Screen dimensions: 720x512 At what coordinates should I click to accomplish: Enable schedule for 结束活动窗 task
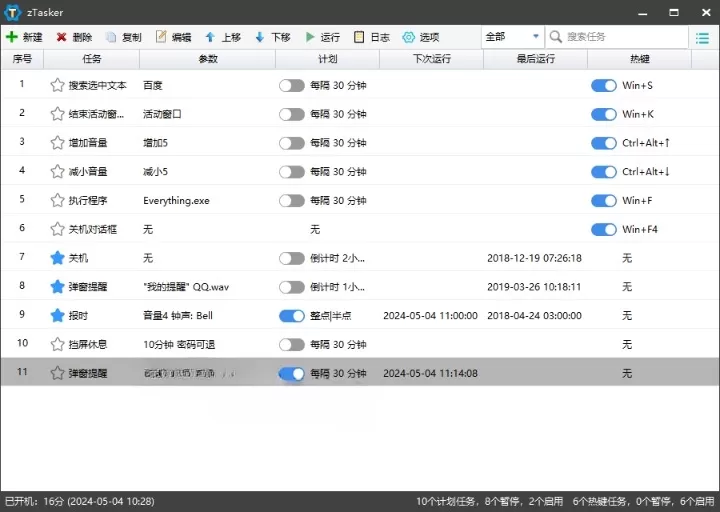[292, 114]
